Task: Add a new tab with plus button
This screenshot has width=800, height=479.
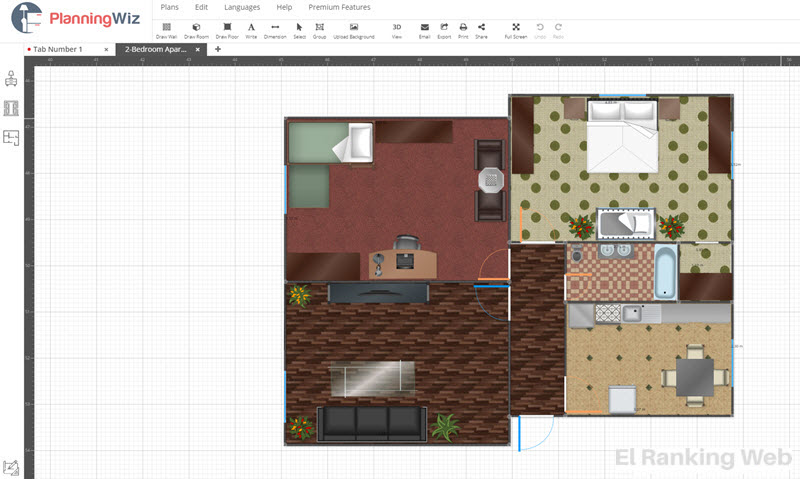Action: (218, 49)
